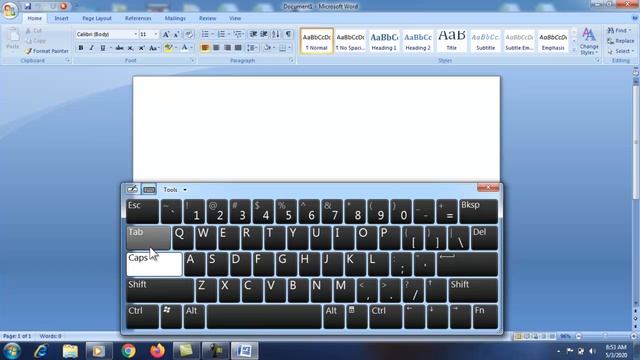The width and height of the screenshot is (640, 360).
Task: Apply the Heading 1 style
Action: tap(384, 41)
